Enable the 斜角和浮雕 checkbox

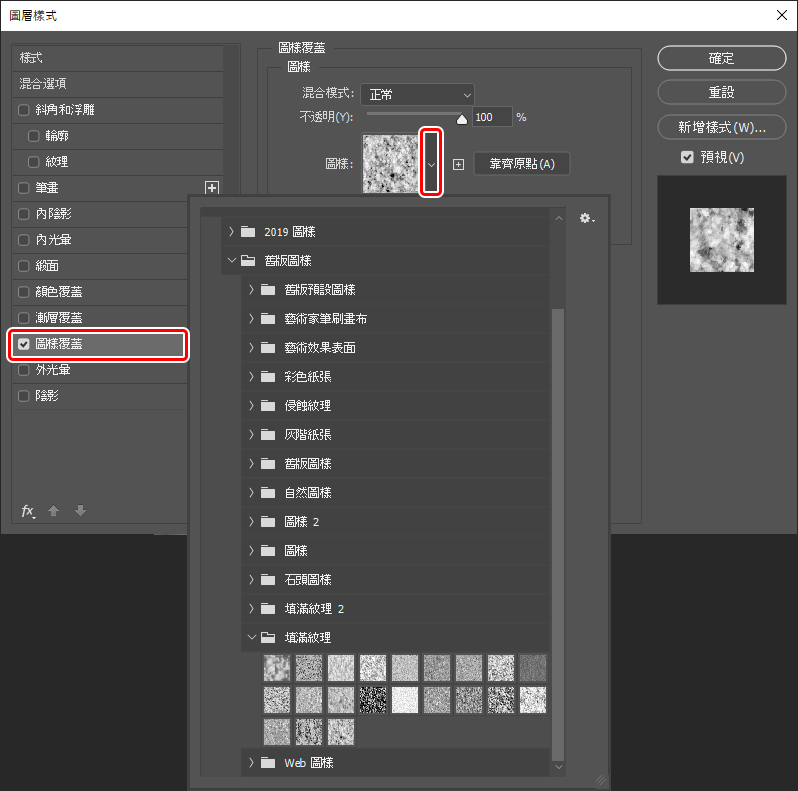tap(24, 110)
